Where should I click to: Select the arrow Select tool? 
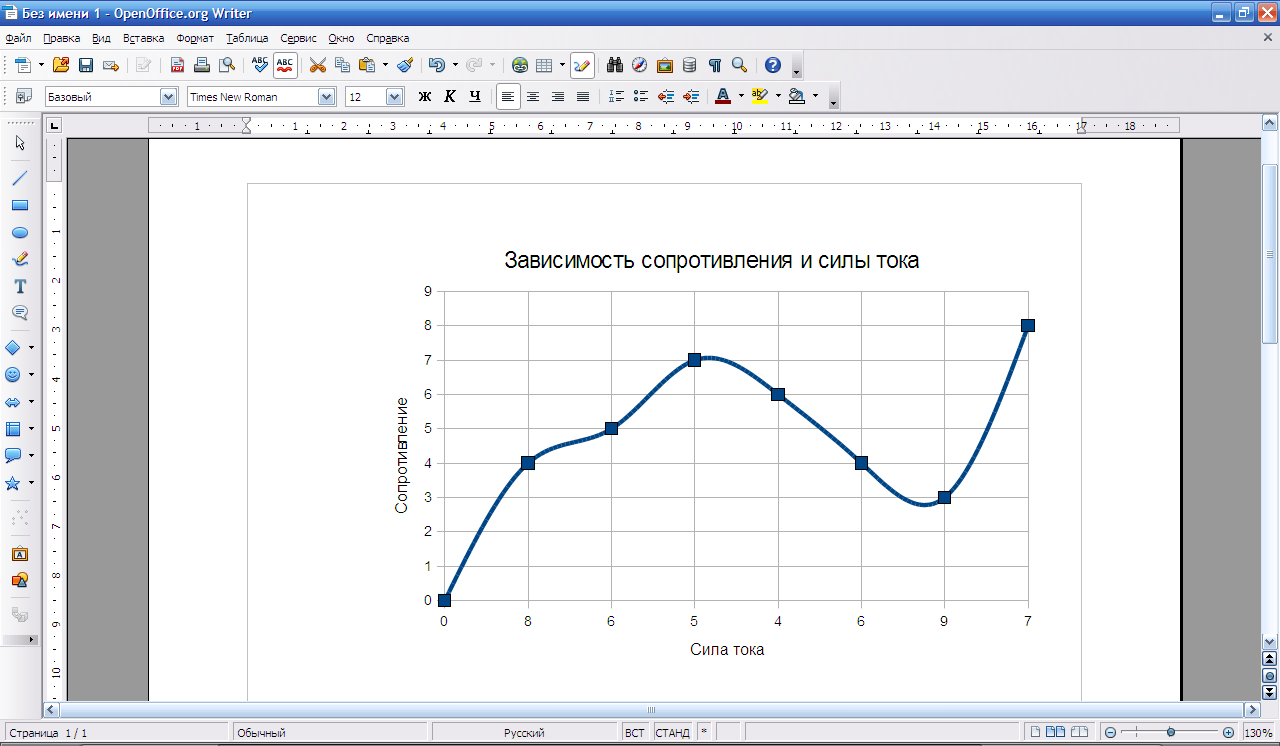[x=19, y=143]
